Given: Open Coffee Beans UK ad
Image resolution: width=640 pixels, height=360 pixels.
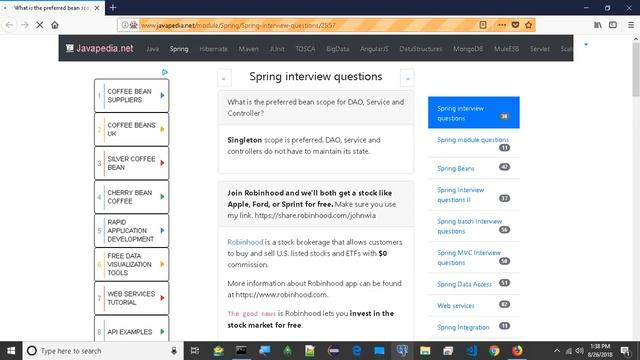Looking at the screenshot, I should tap(131, 129).
